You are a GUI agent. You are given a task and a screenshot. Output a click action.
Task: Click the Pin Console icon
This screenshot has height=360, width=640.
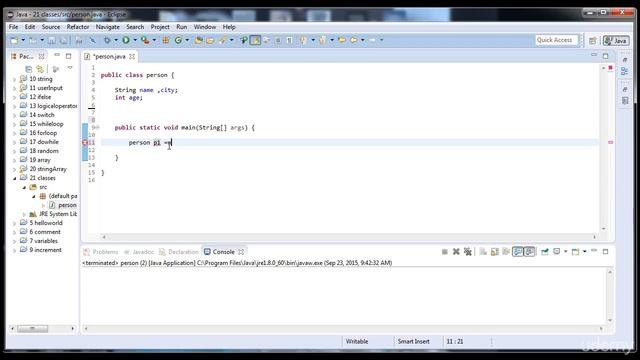544,252
